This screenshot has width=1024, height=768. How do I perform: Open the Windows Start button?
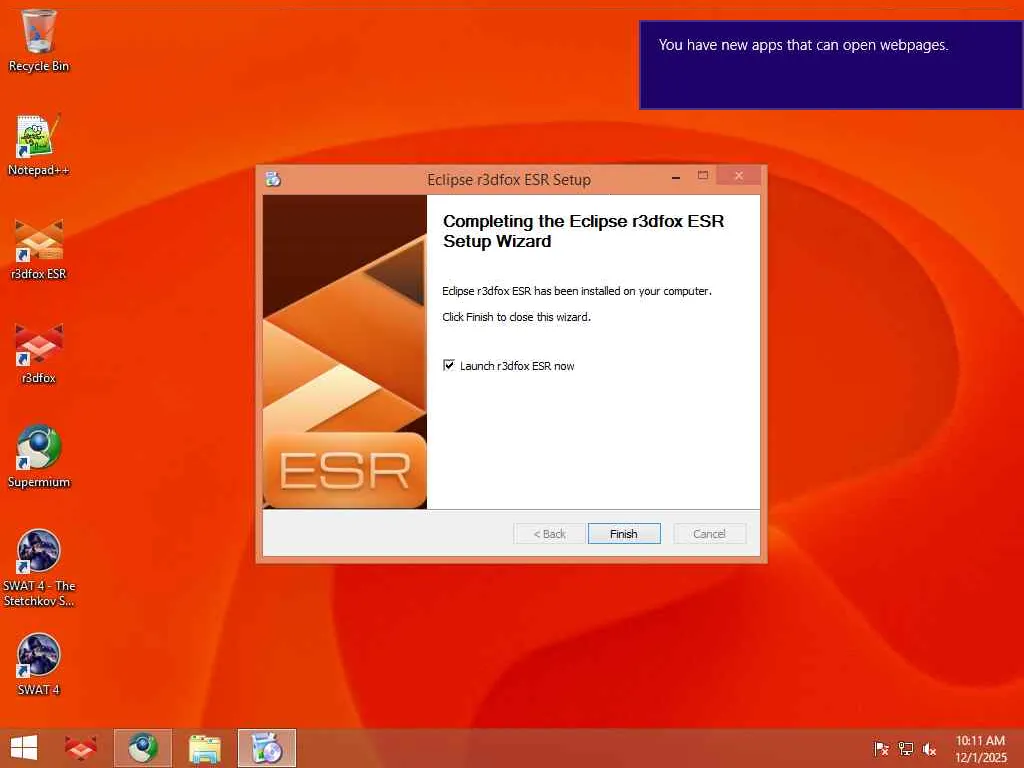click(24, 748)
